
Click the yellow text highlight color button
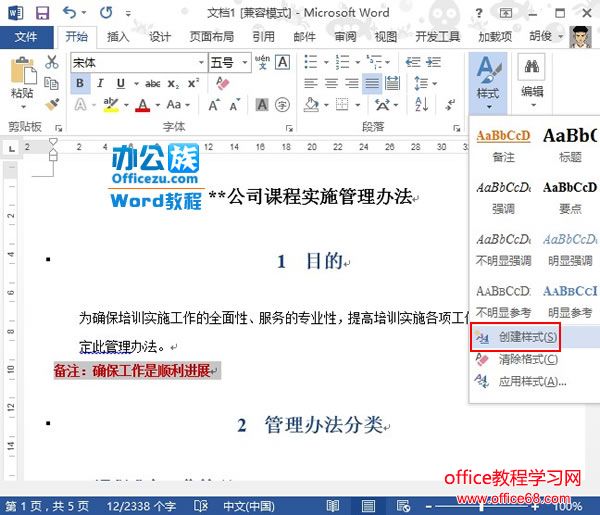[x=111, y=104]
